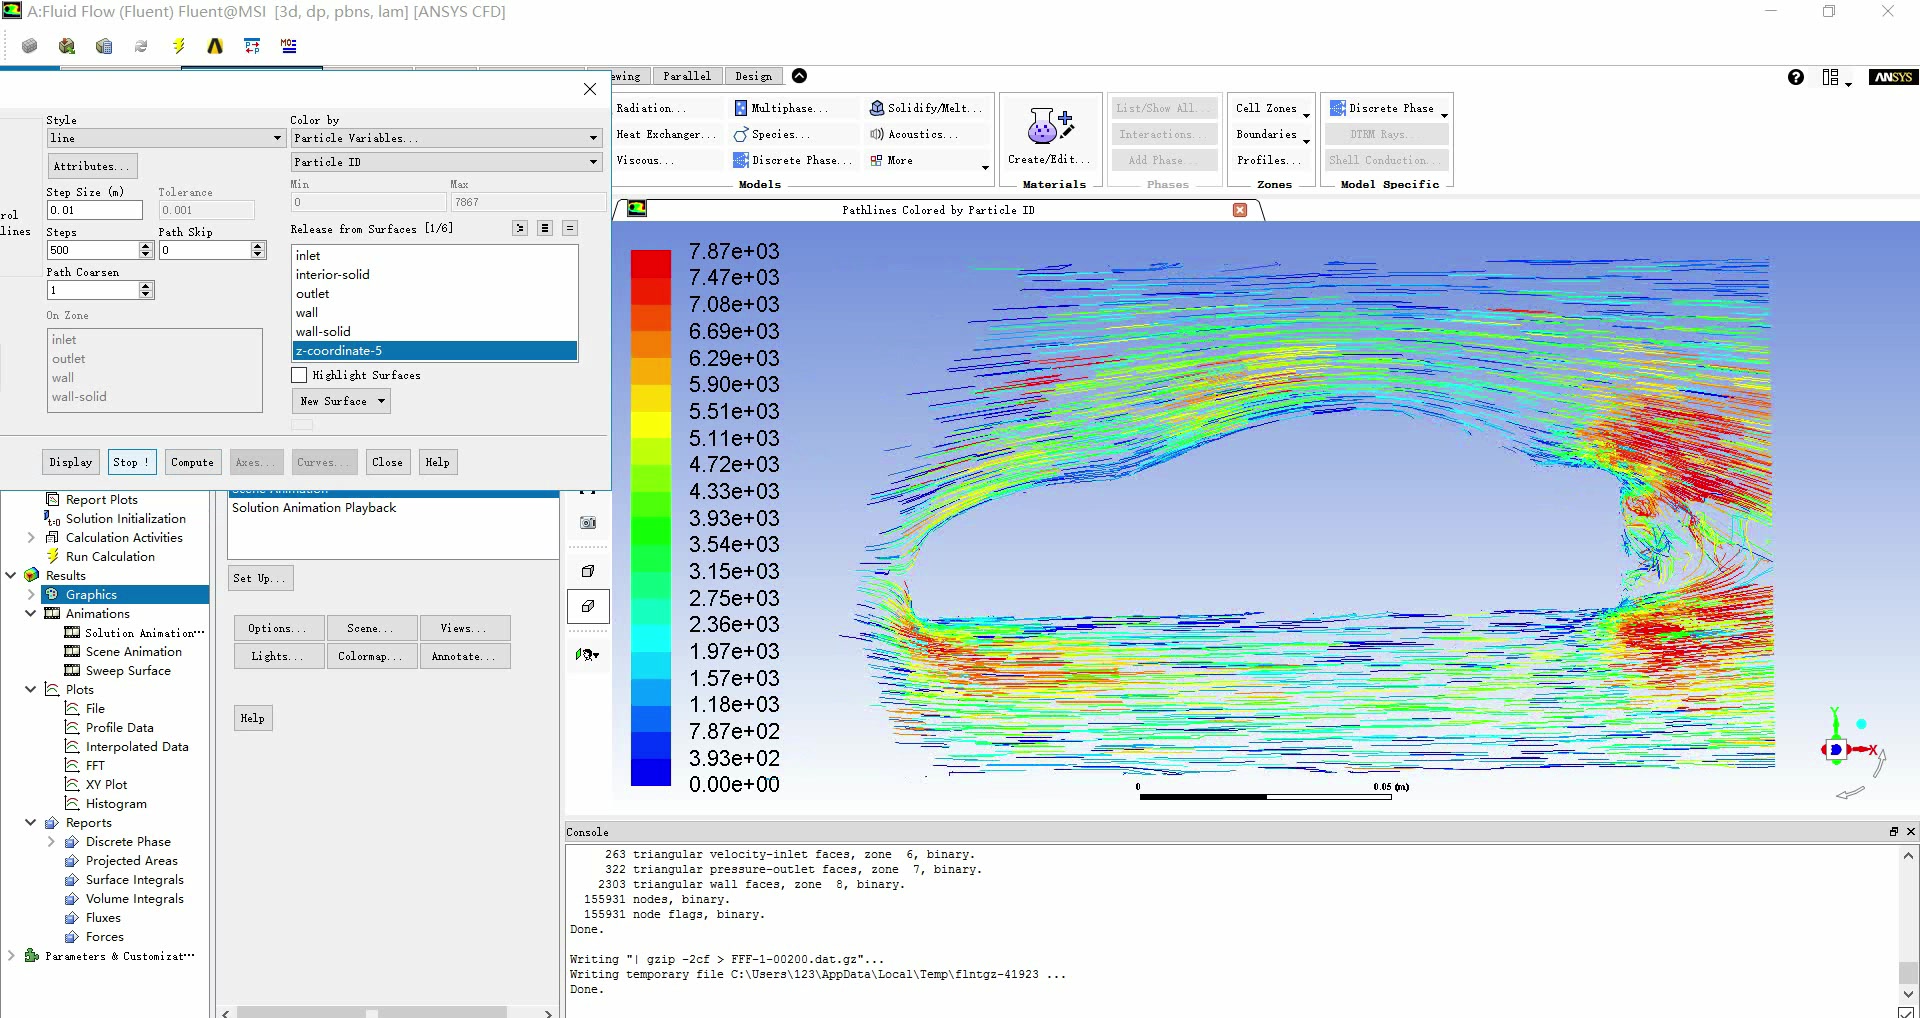
Task: Switch to the Parallel ribbon tab
Action: click(687, 76)
